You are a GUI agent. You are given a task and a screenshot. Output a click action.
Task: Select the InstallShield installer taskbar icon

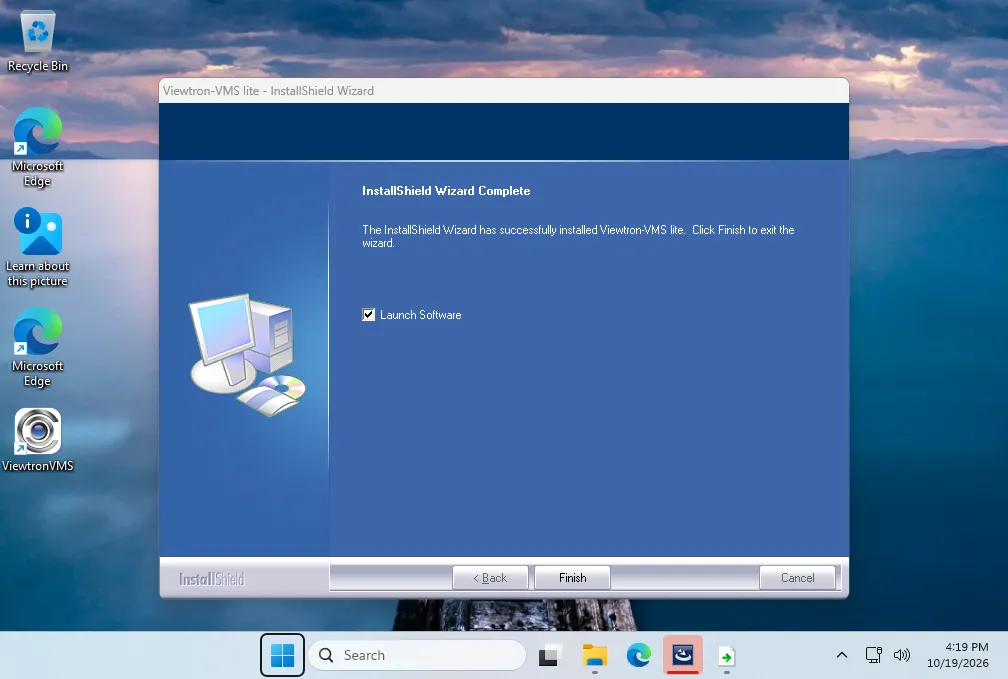coord(683,655)
